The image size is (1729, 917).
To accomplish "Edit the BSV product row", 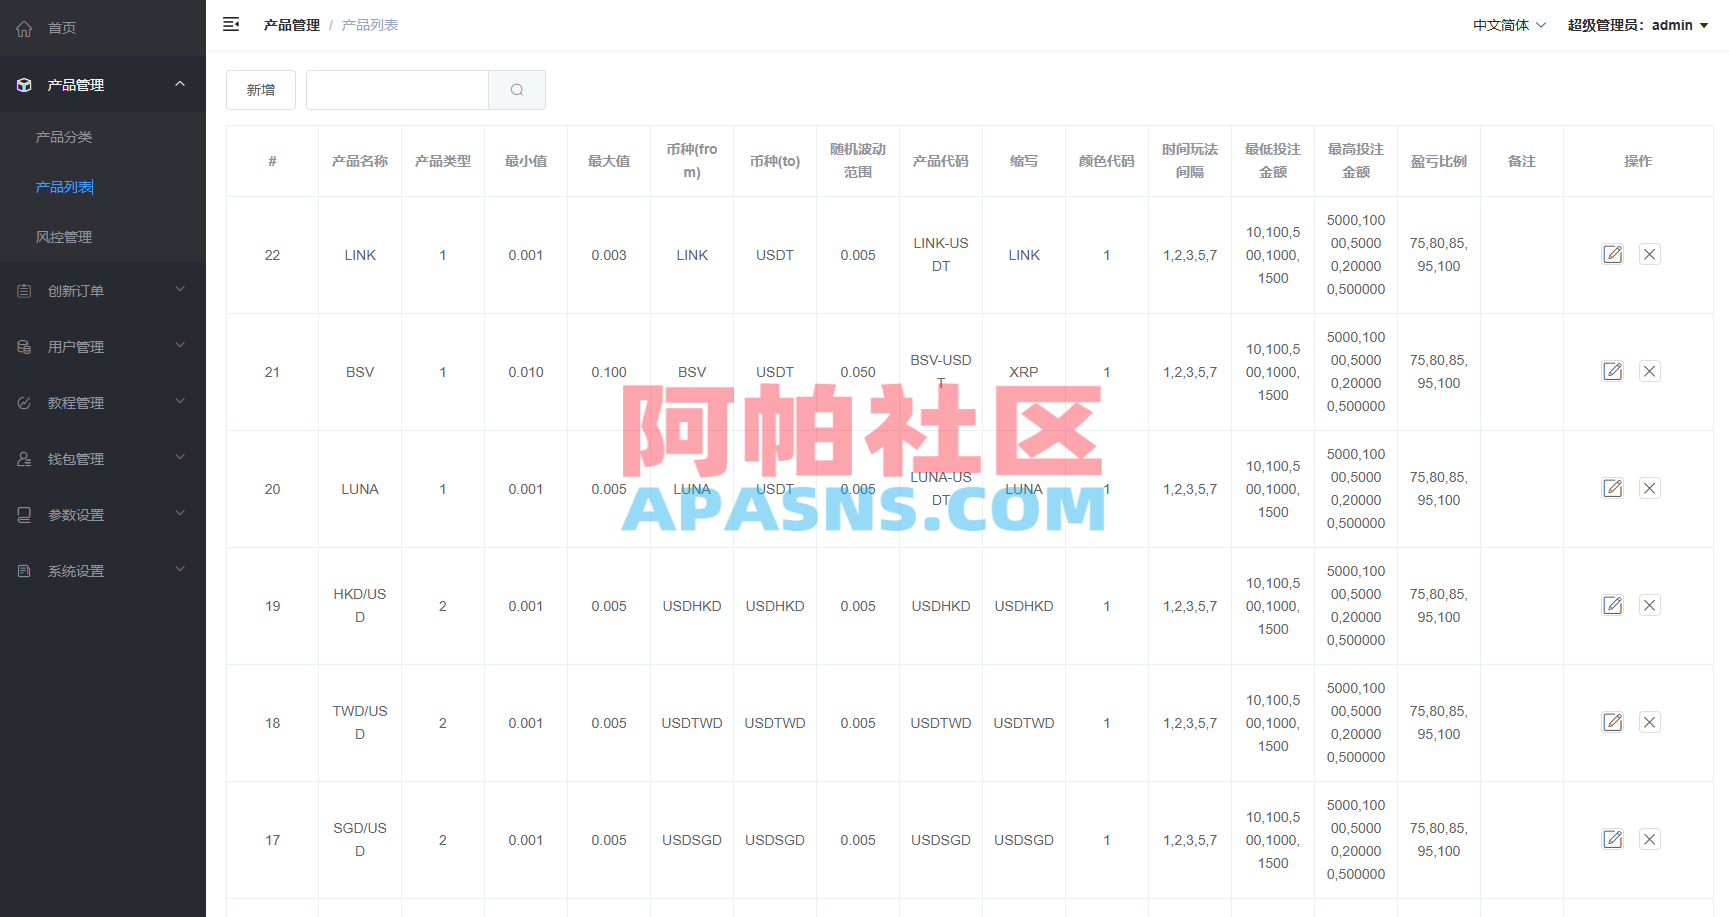I will coord(1613,371).
